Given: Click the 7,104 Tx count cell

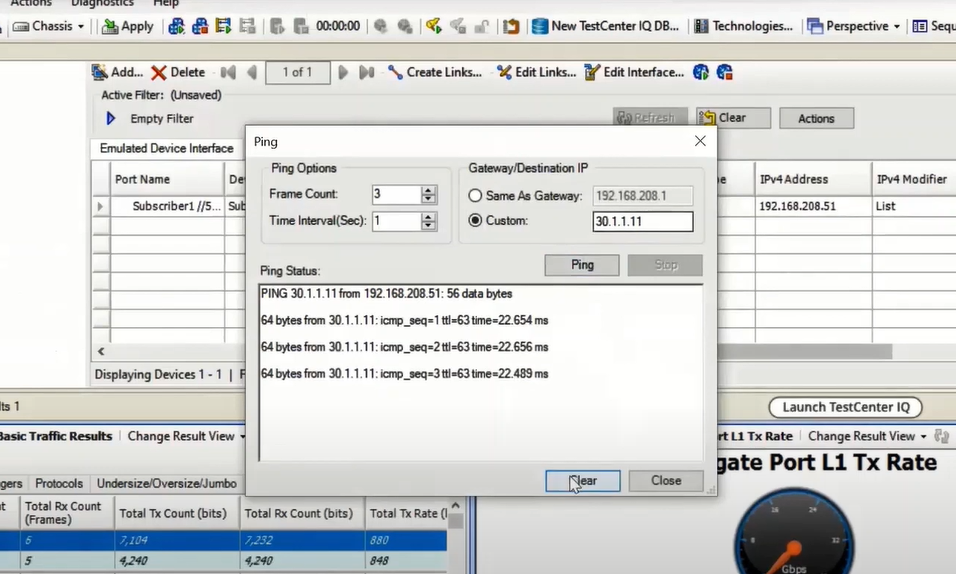Looking at the screenshot, I should point(177,540).
